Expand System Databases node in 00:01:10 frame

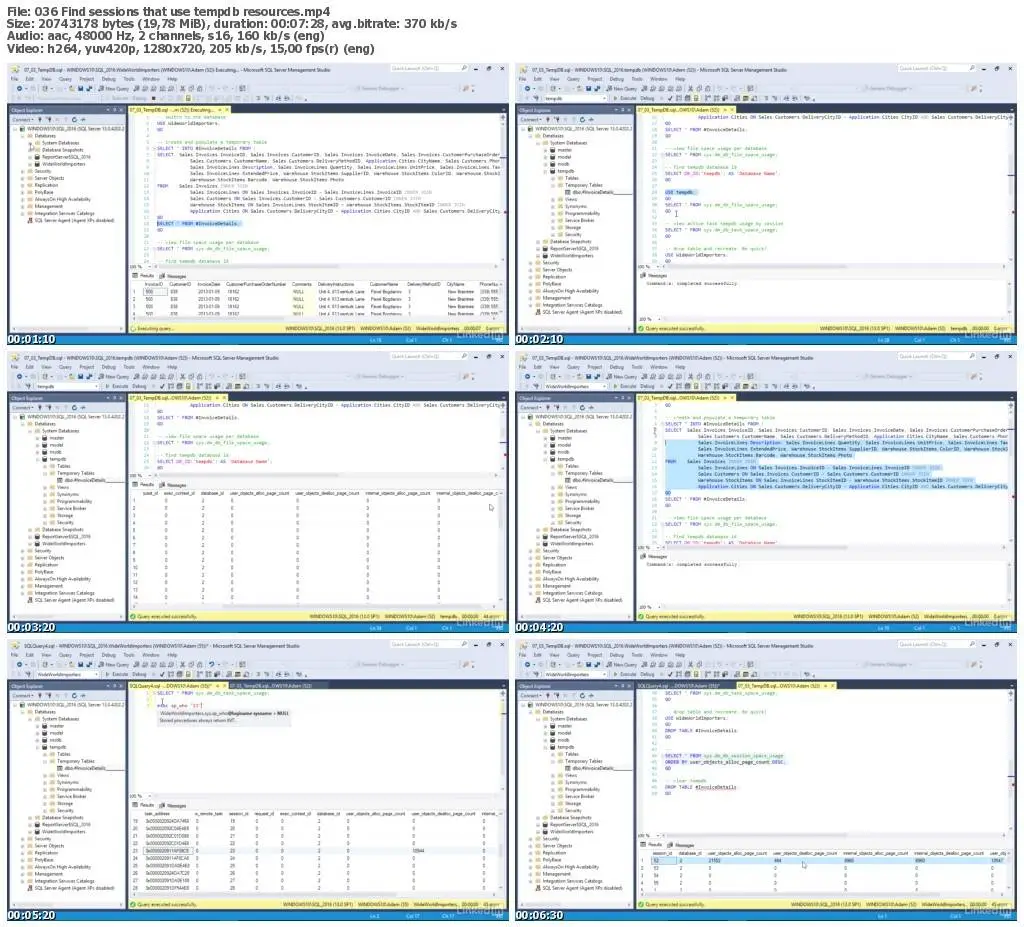30,142
